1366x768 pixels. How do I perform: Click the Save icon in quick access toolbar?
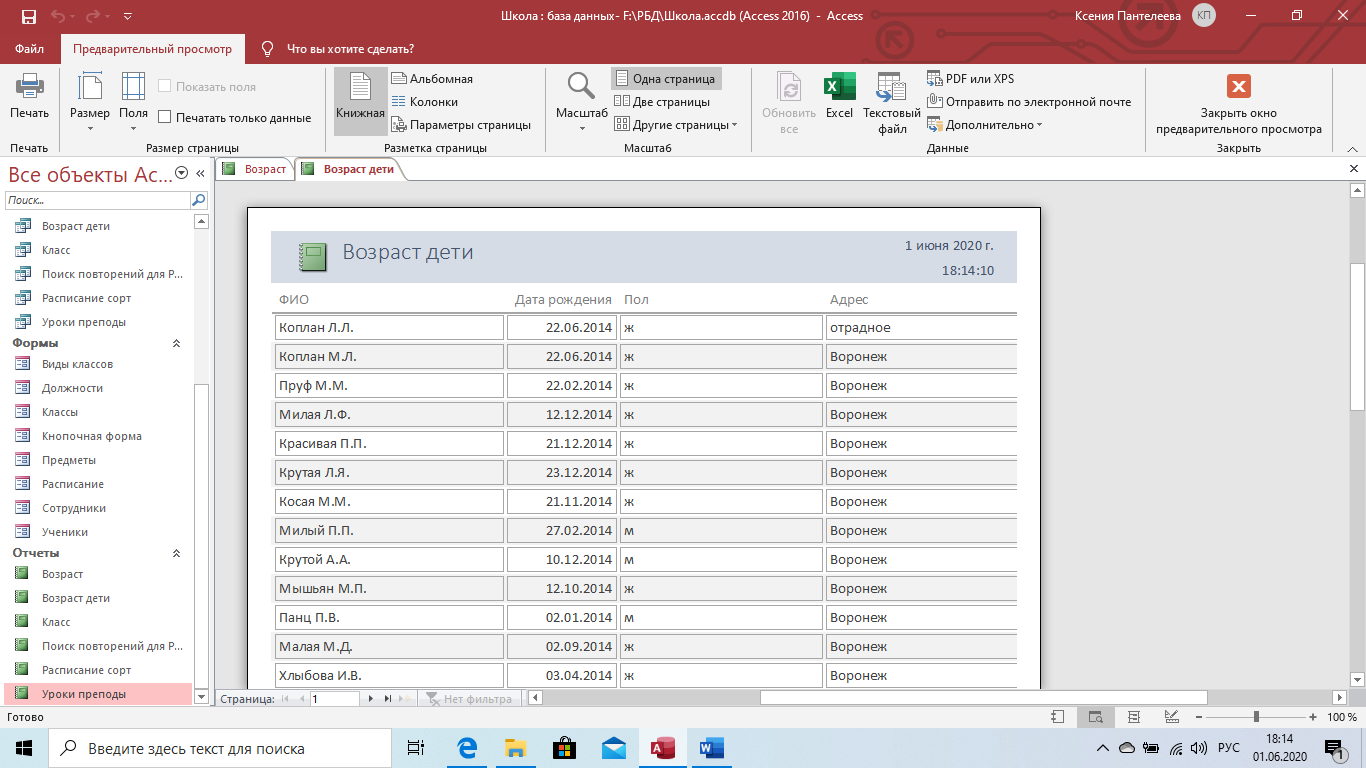pyautogui.click(x=28, y=16)
